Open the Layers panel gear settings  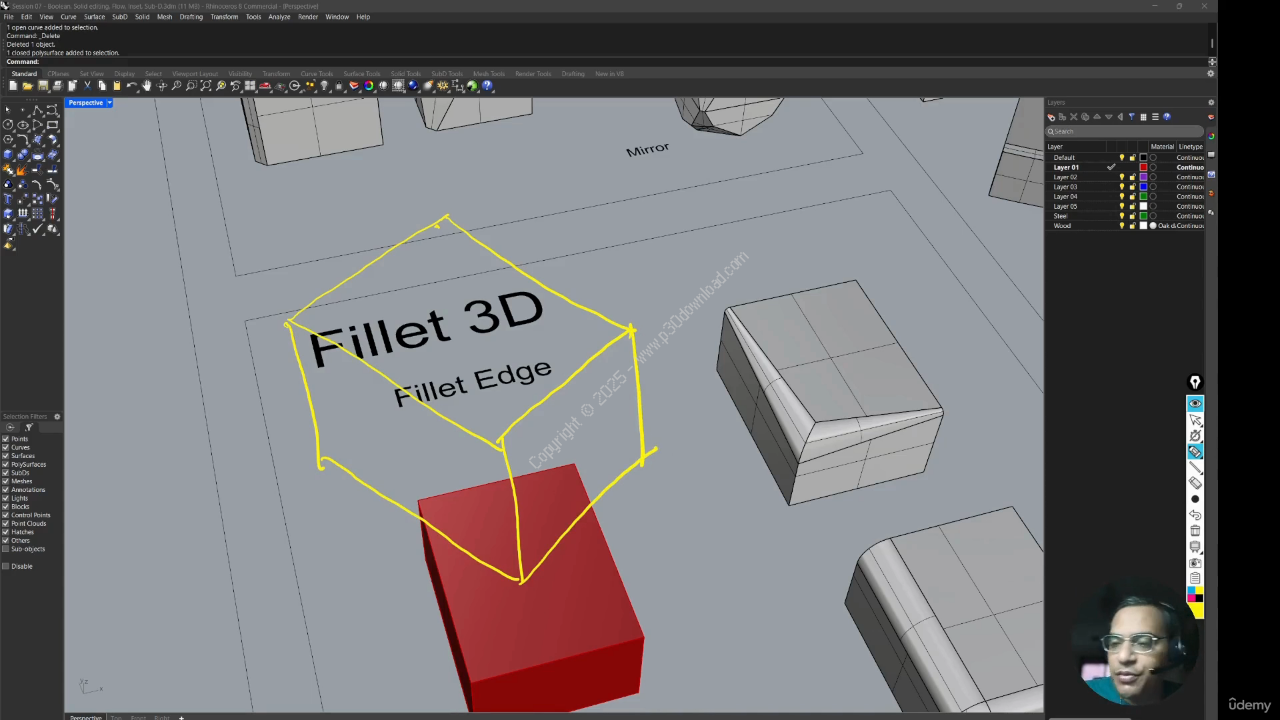click(x=1211, y=102)
